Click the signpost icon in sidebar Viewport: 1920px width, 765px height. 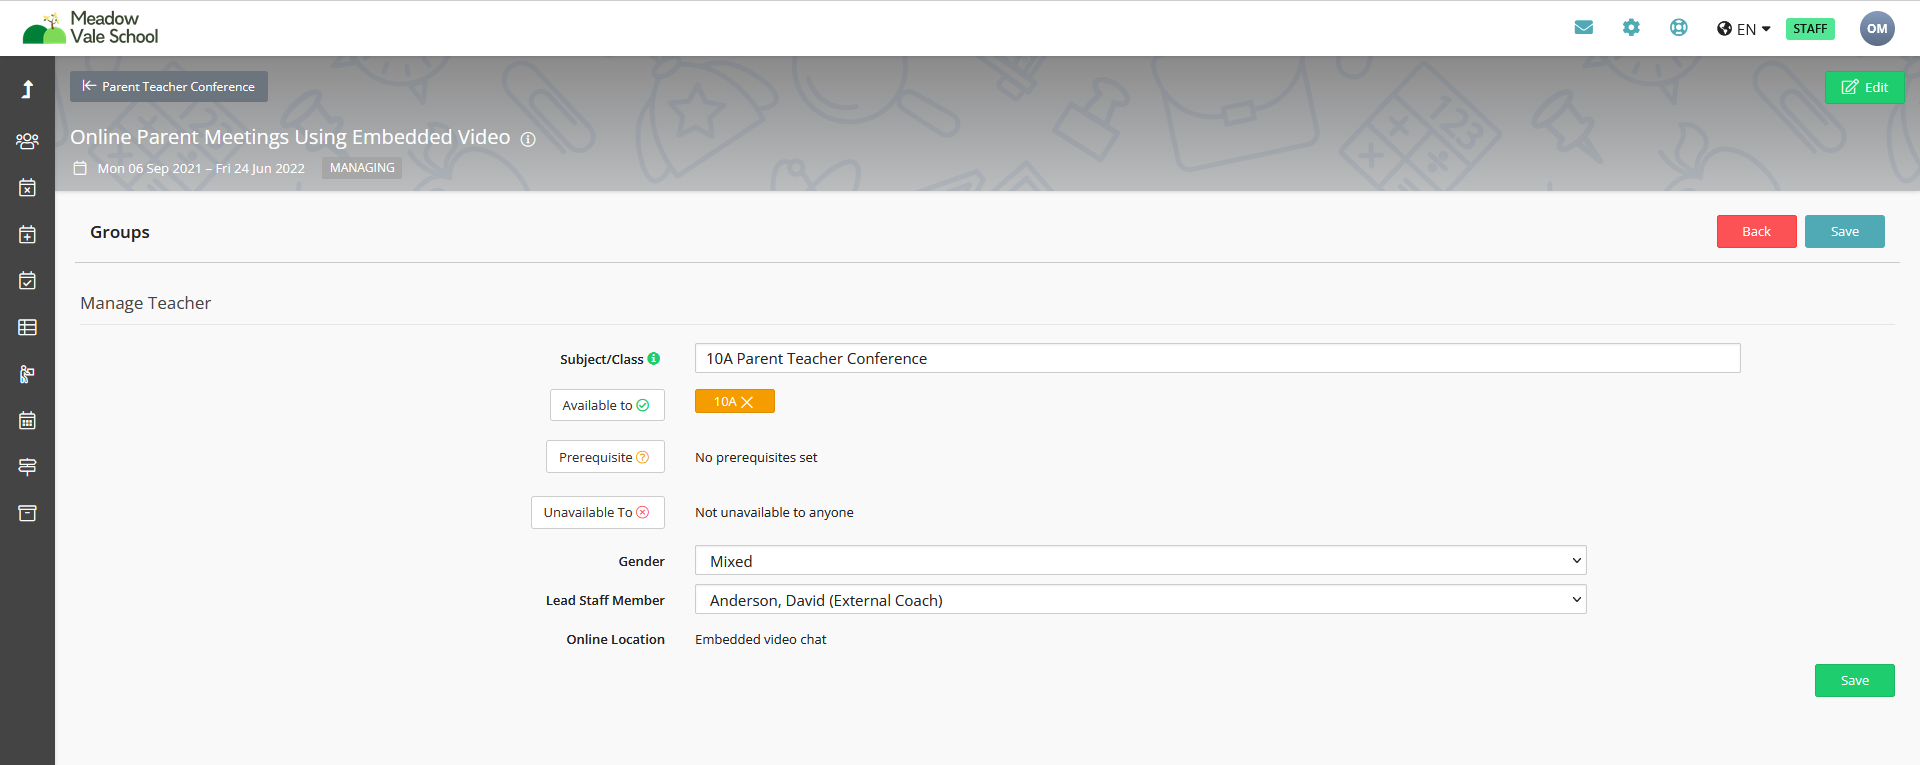(27, 467)
